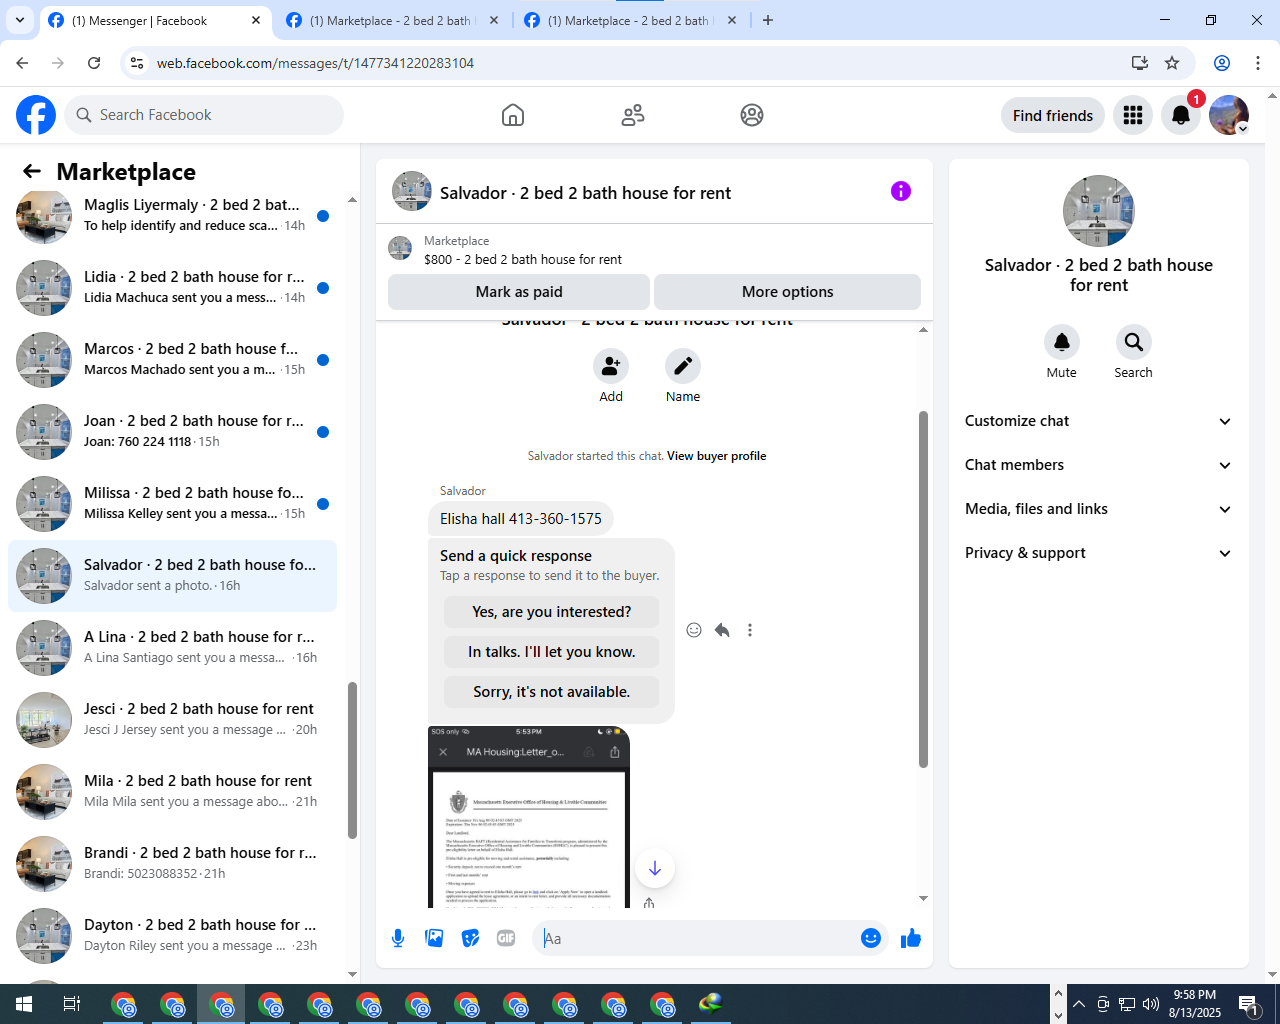Reply to message using arrow icon

coord(722,630)
